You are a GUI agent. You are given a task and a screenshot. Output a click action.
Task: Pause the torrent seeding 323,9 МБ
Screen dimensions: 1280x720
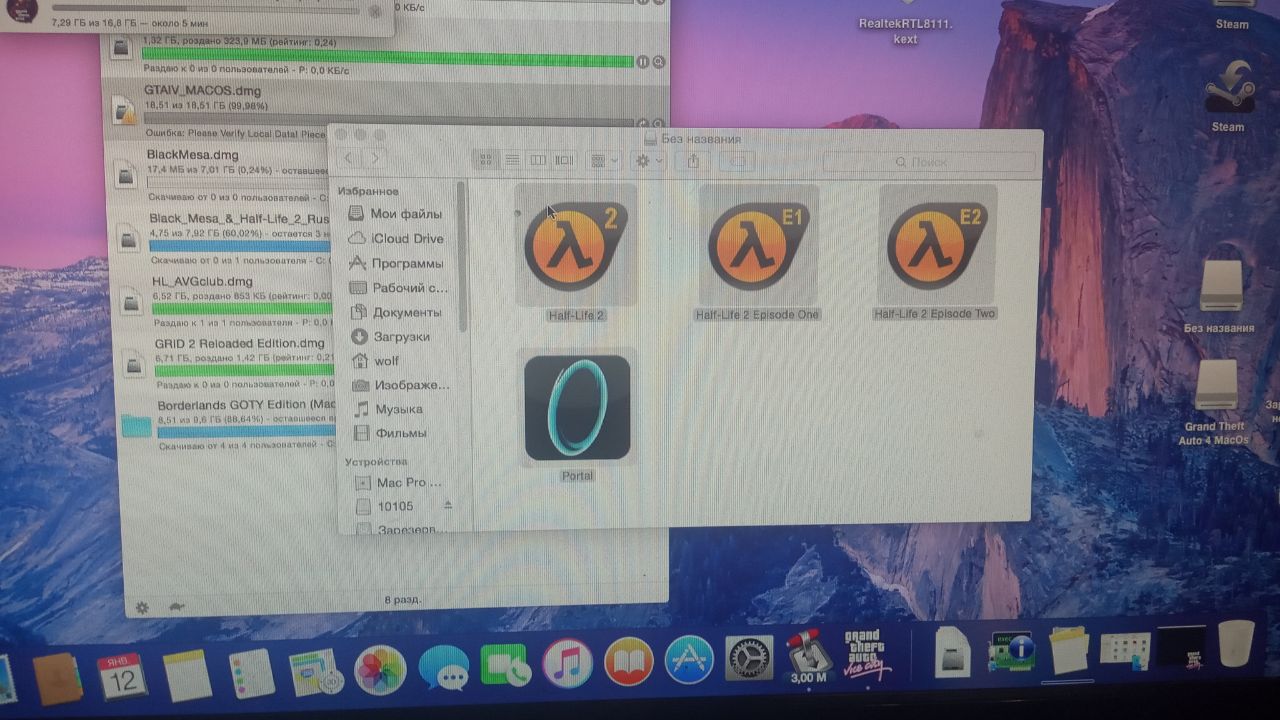point(642,61)
